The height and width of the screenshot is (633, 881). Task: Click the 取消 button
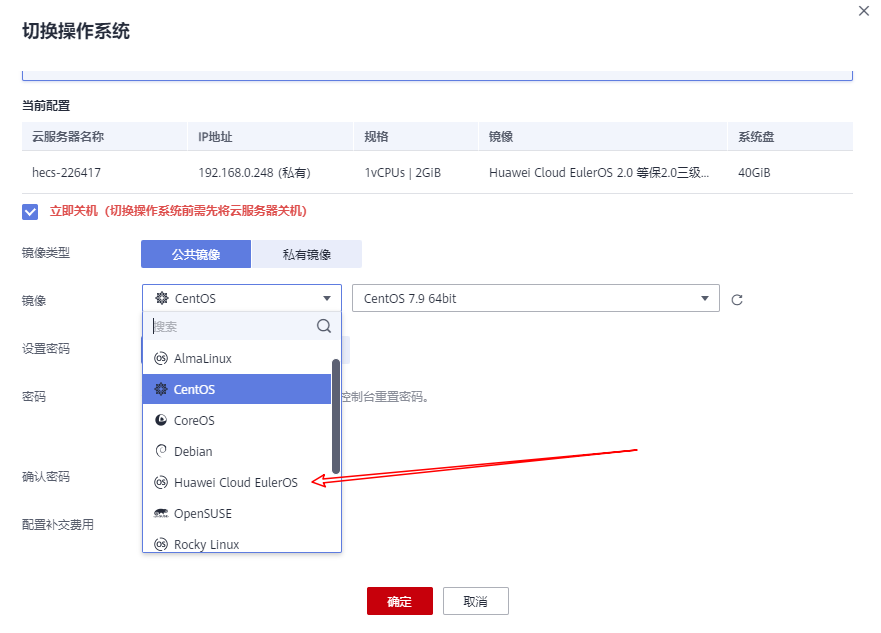point(475,601)
